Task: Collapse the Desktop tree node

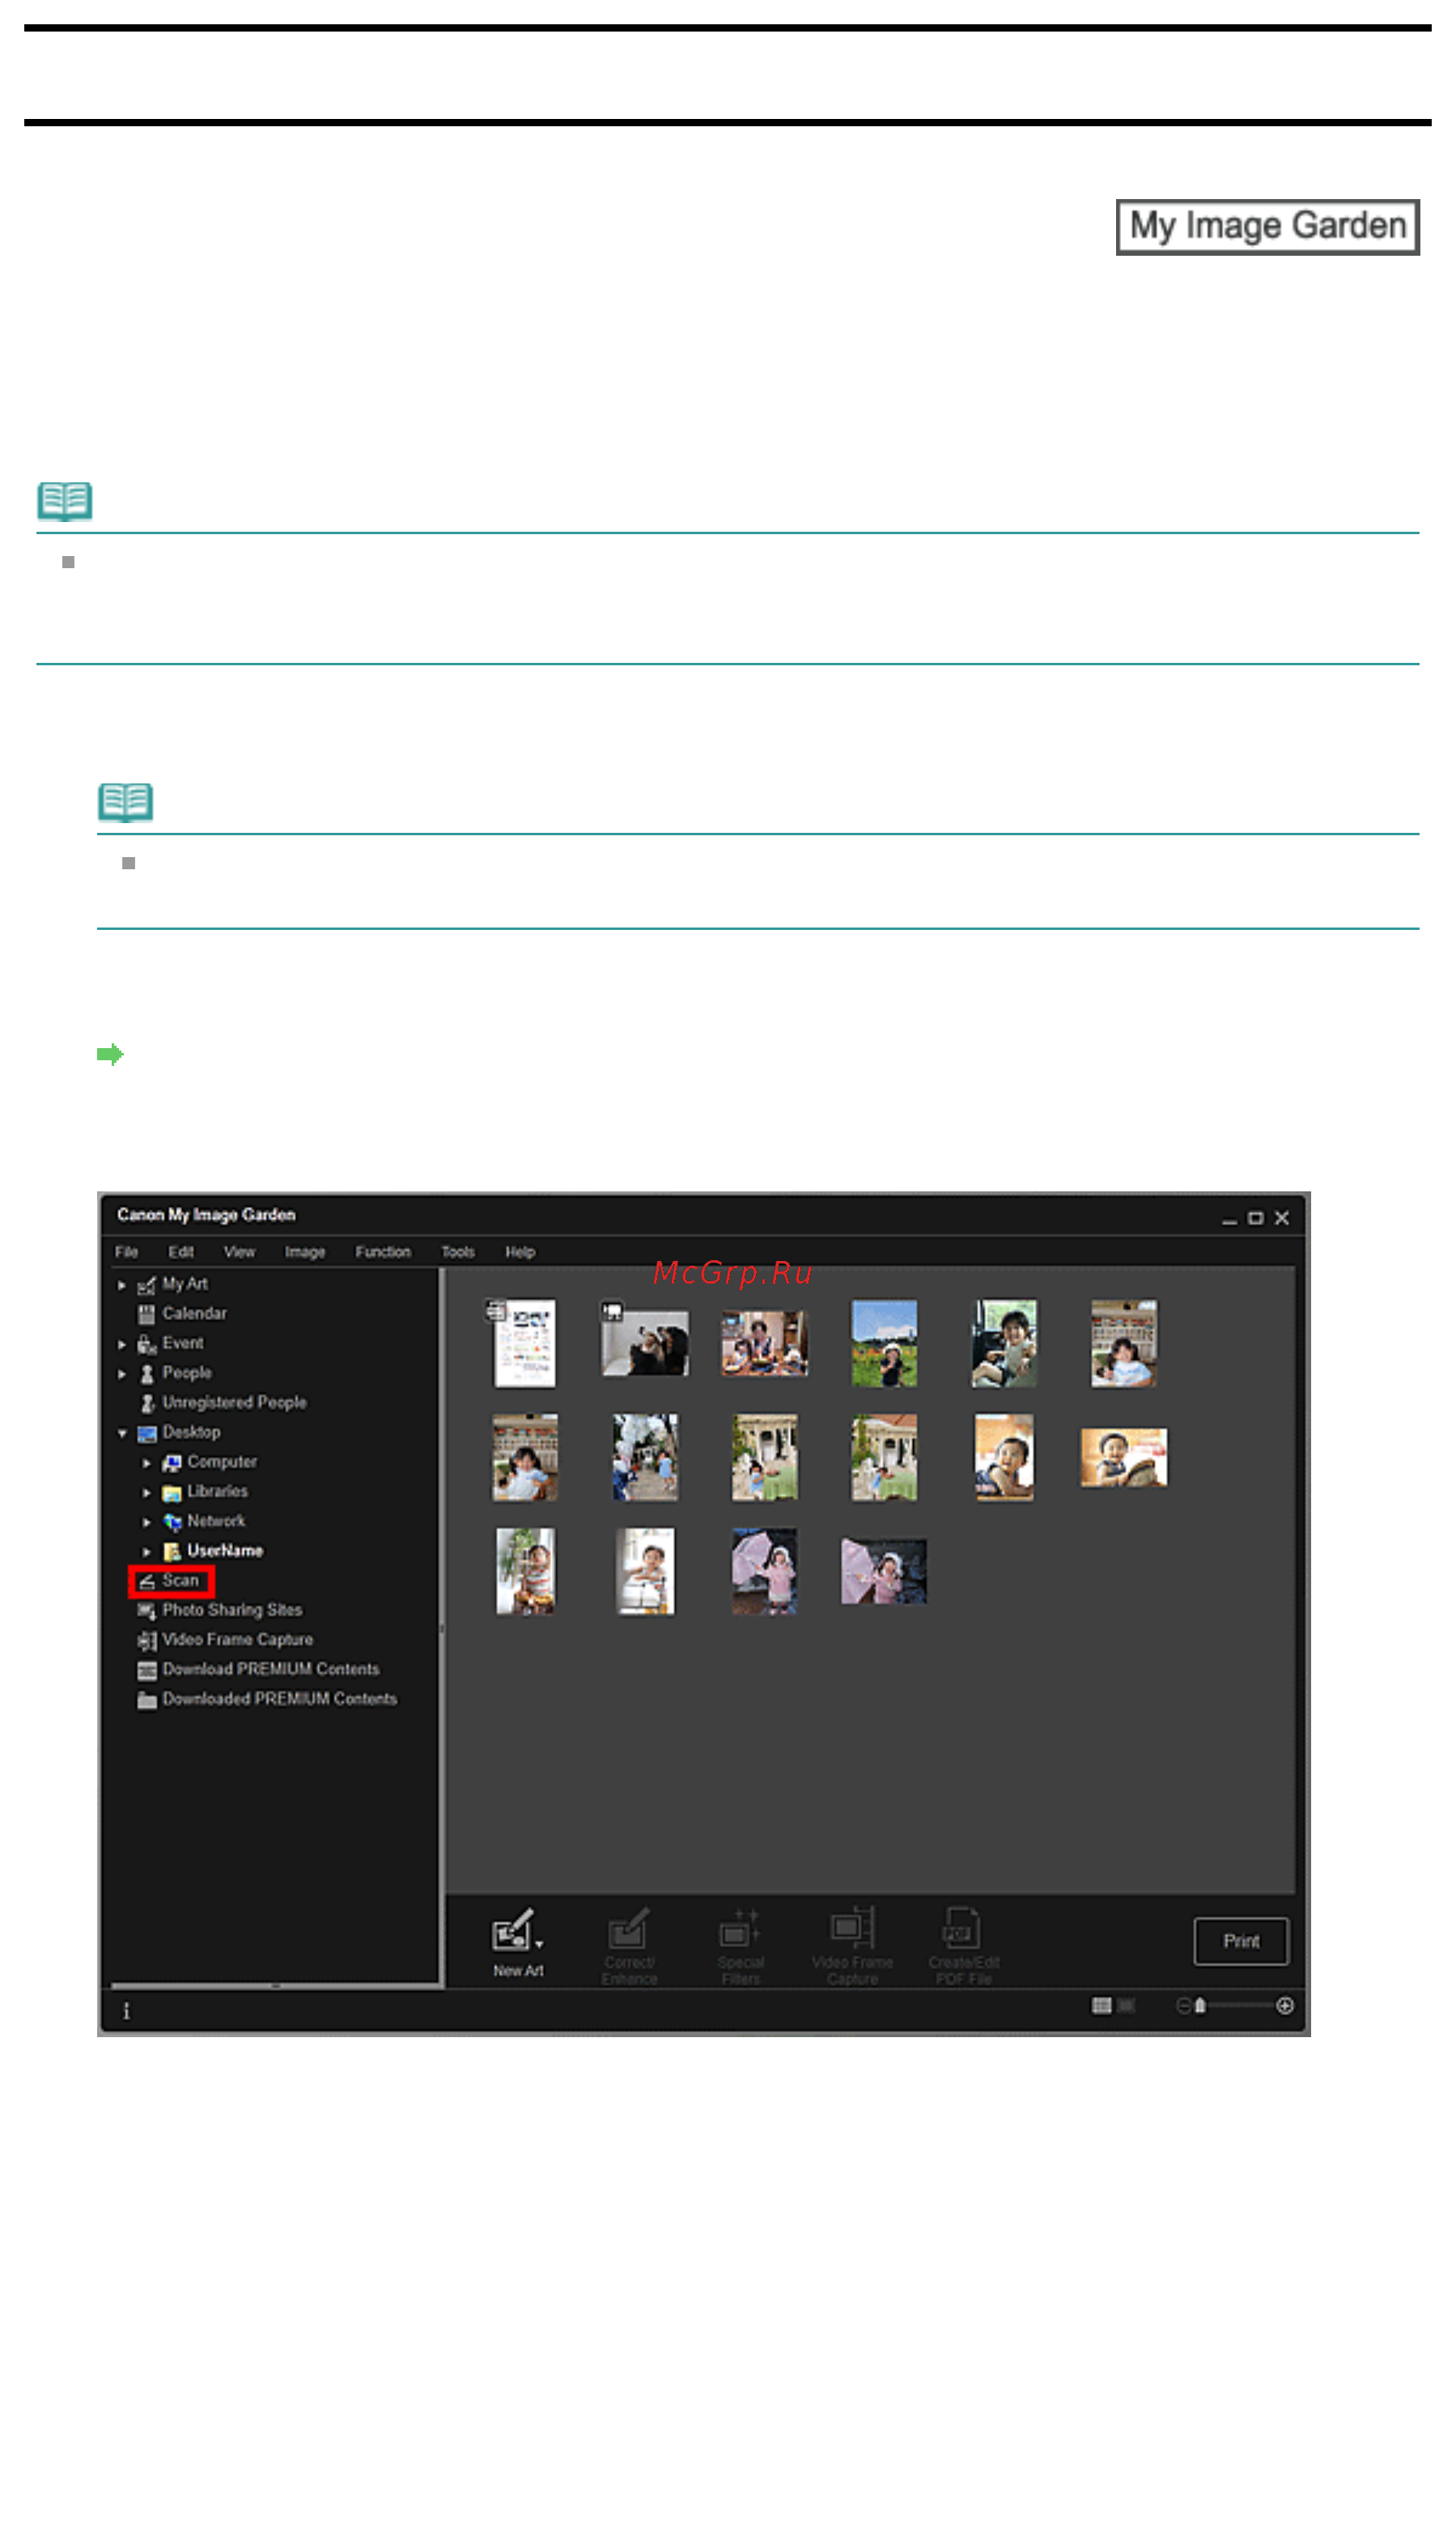Action: tap(122, 1433)
